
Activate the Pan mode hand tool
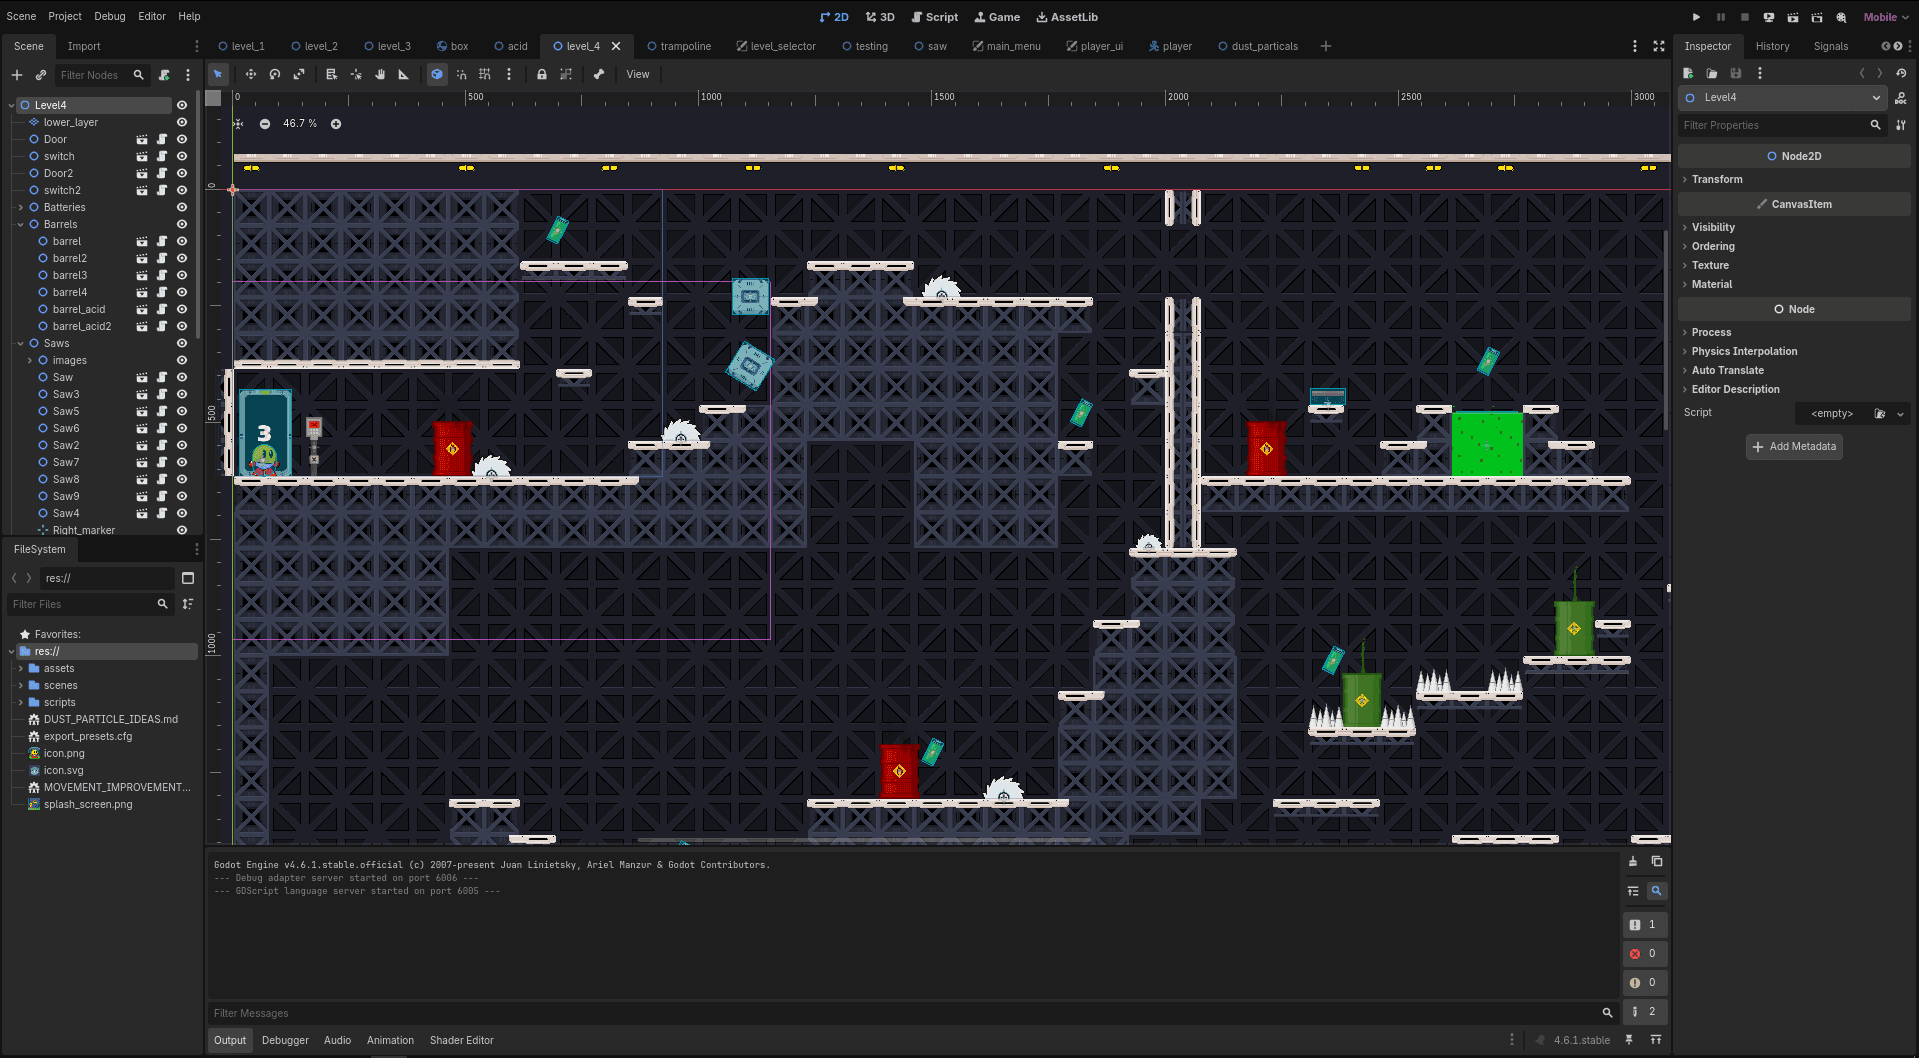pyautogui.click(x=380, y=74)
